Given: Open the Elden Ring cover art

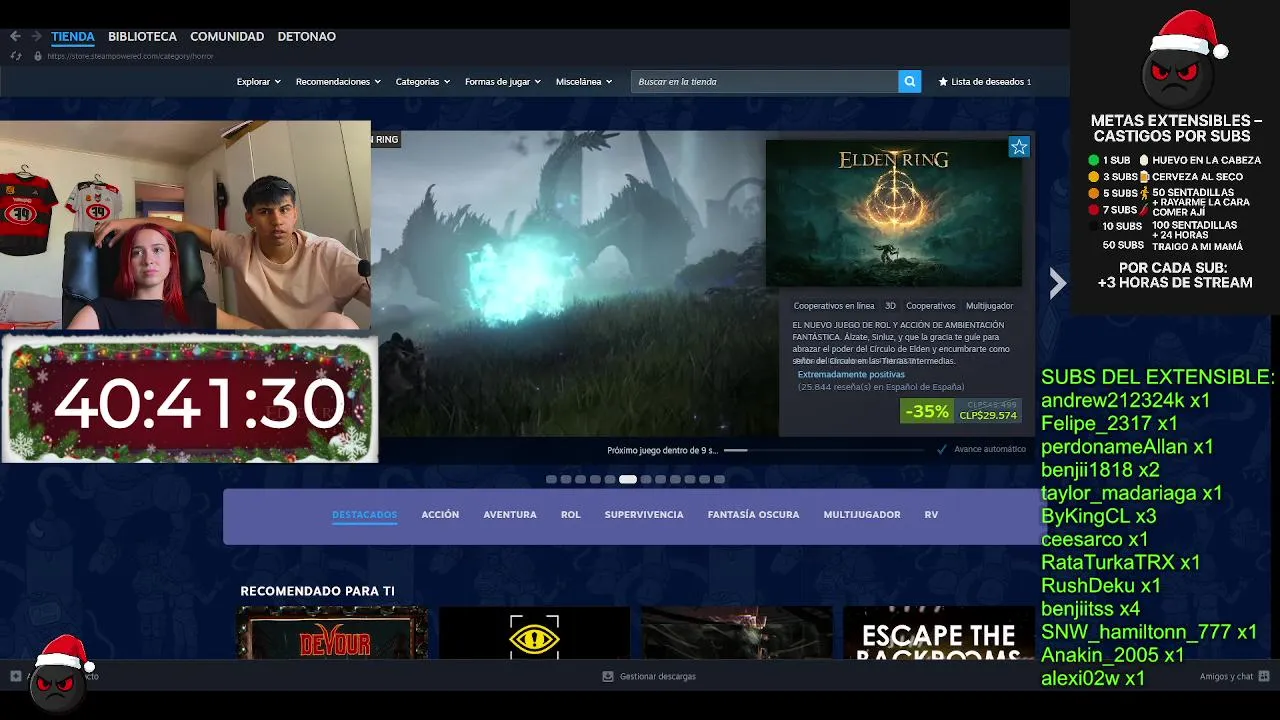Looking at the screenshot, I should [894, 213].
